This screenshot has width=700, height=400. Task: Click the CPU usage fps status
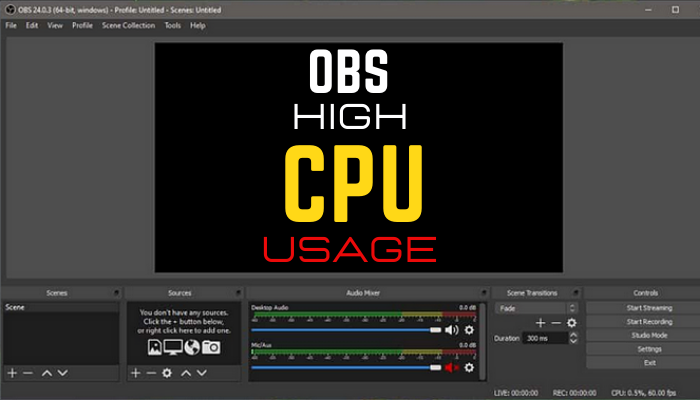coord(643,393)
